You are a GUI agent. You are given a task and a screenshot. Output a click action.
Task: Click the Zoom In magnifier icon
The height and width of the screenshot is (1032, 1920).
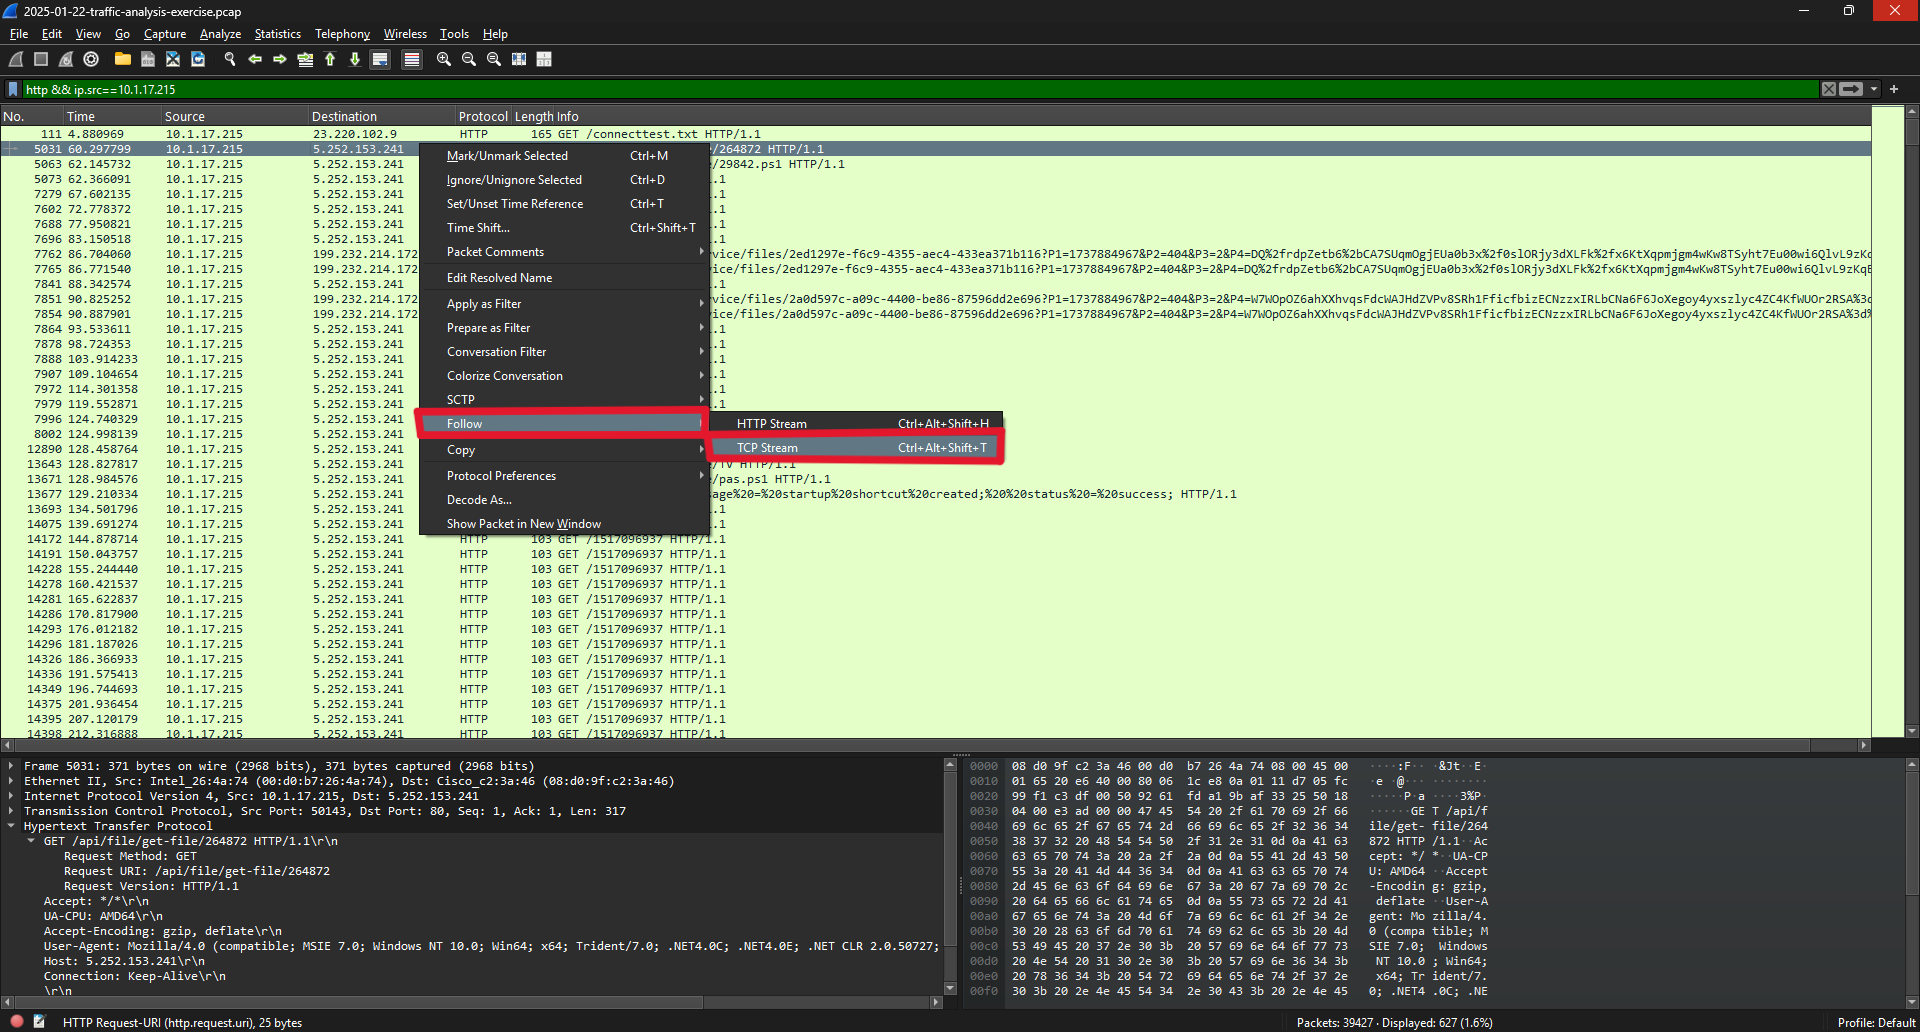444,60
